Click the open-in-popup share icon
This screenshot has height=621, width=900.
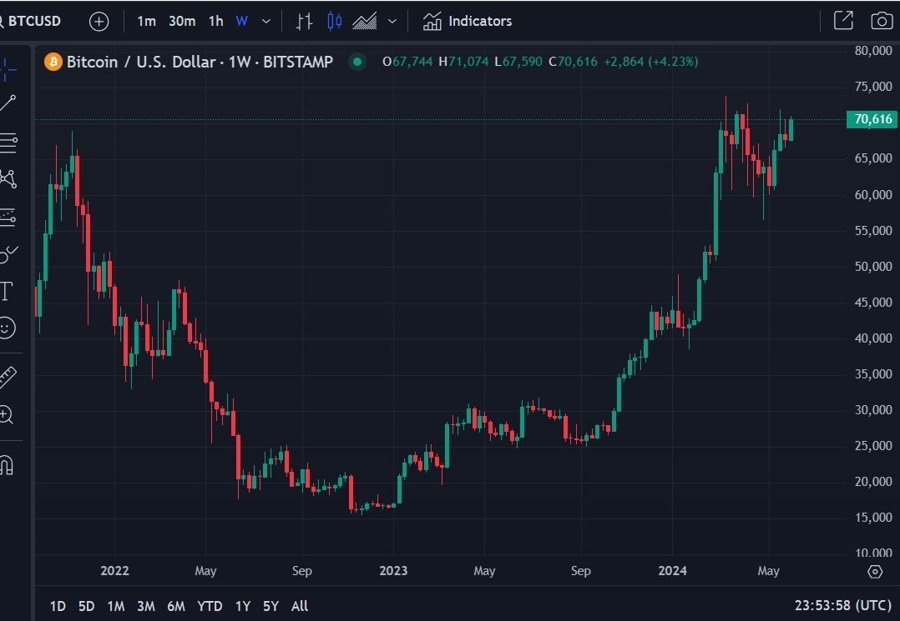coord(843,21)
